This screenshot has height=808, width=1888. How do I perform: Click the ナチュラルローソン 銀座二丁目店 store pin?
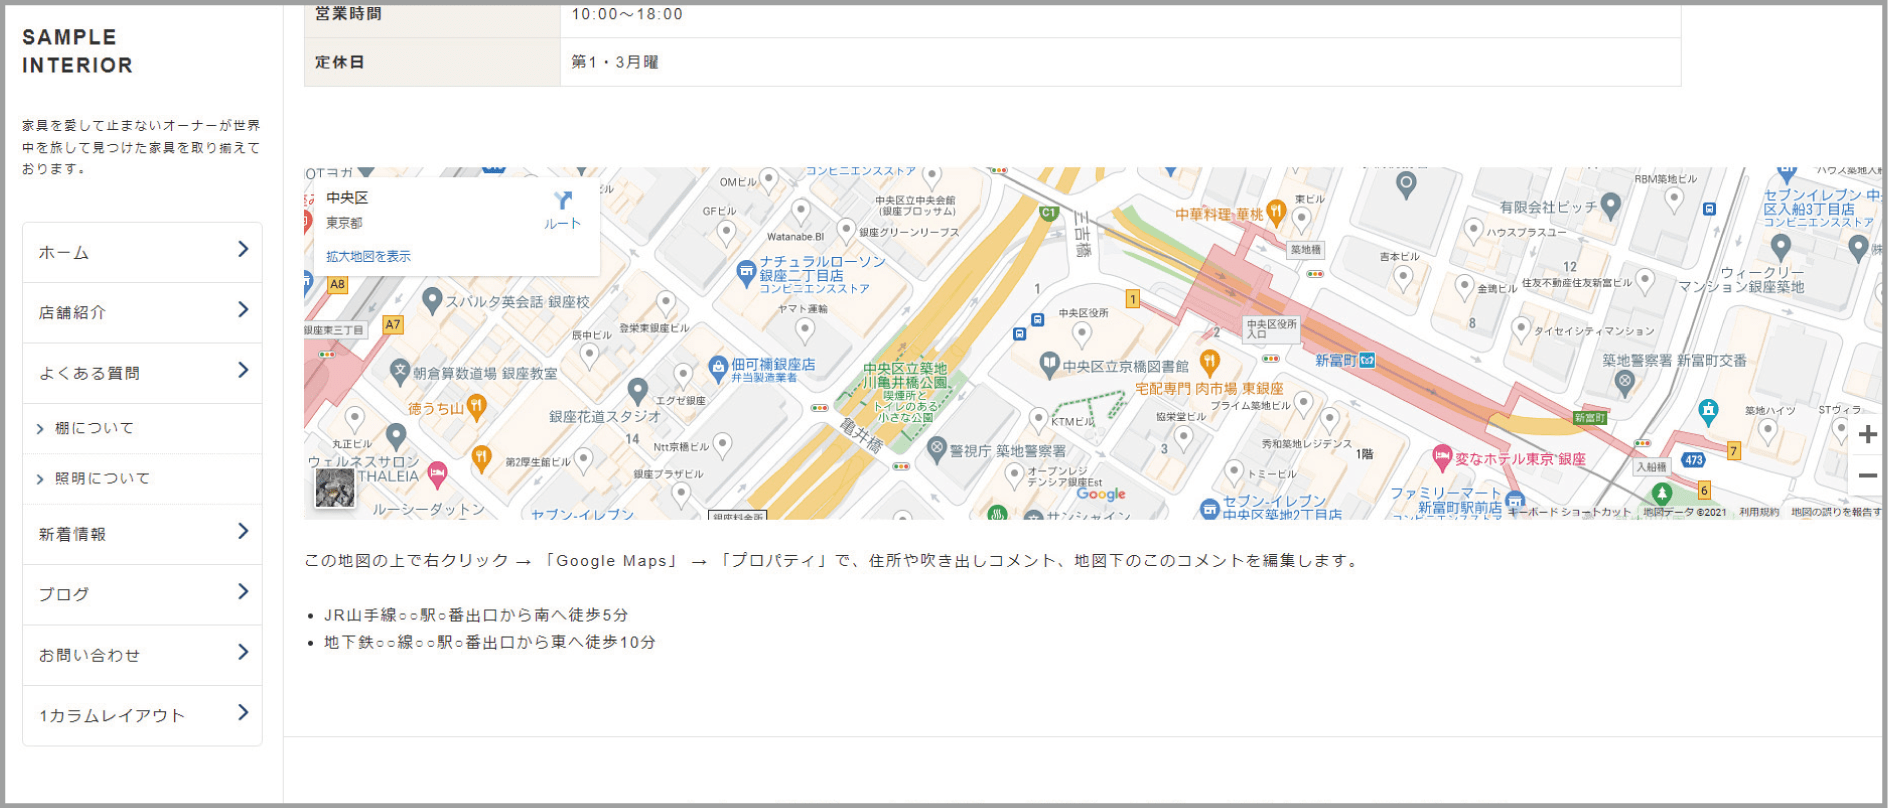click(745, 271)
